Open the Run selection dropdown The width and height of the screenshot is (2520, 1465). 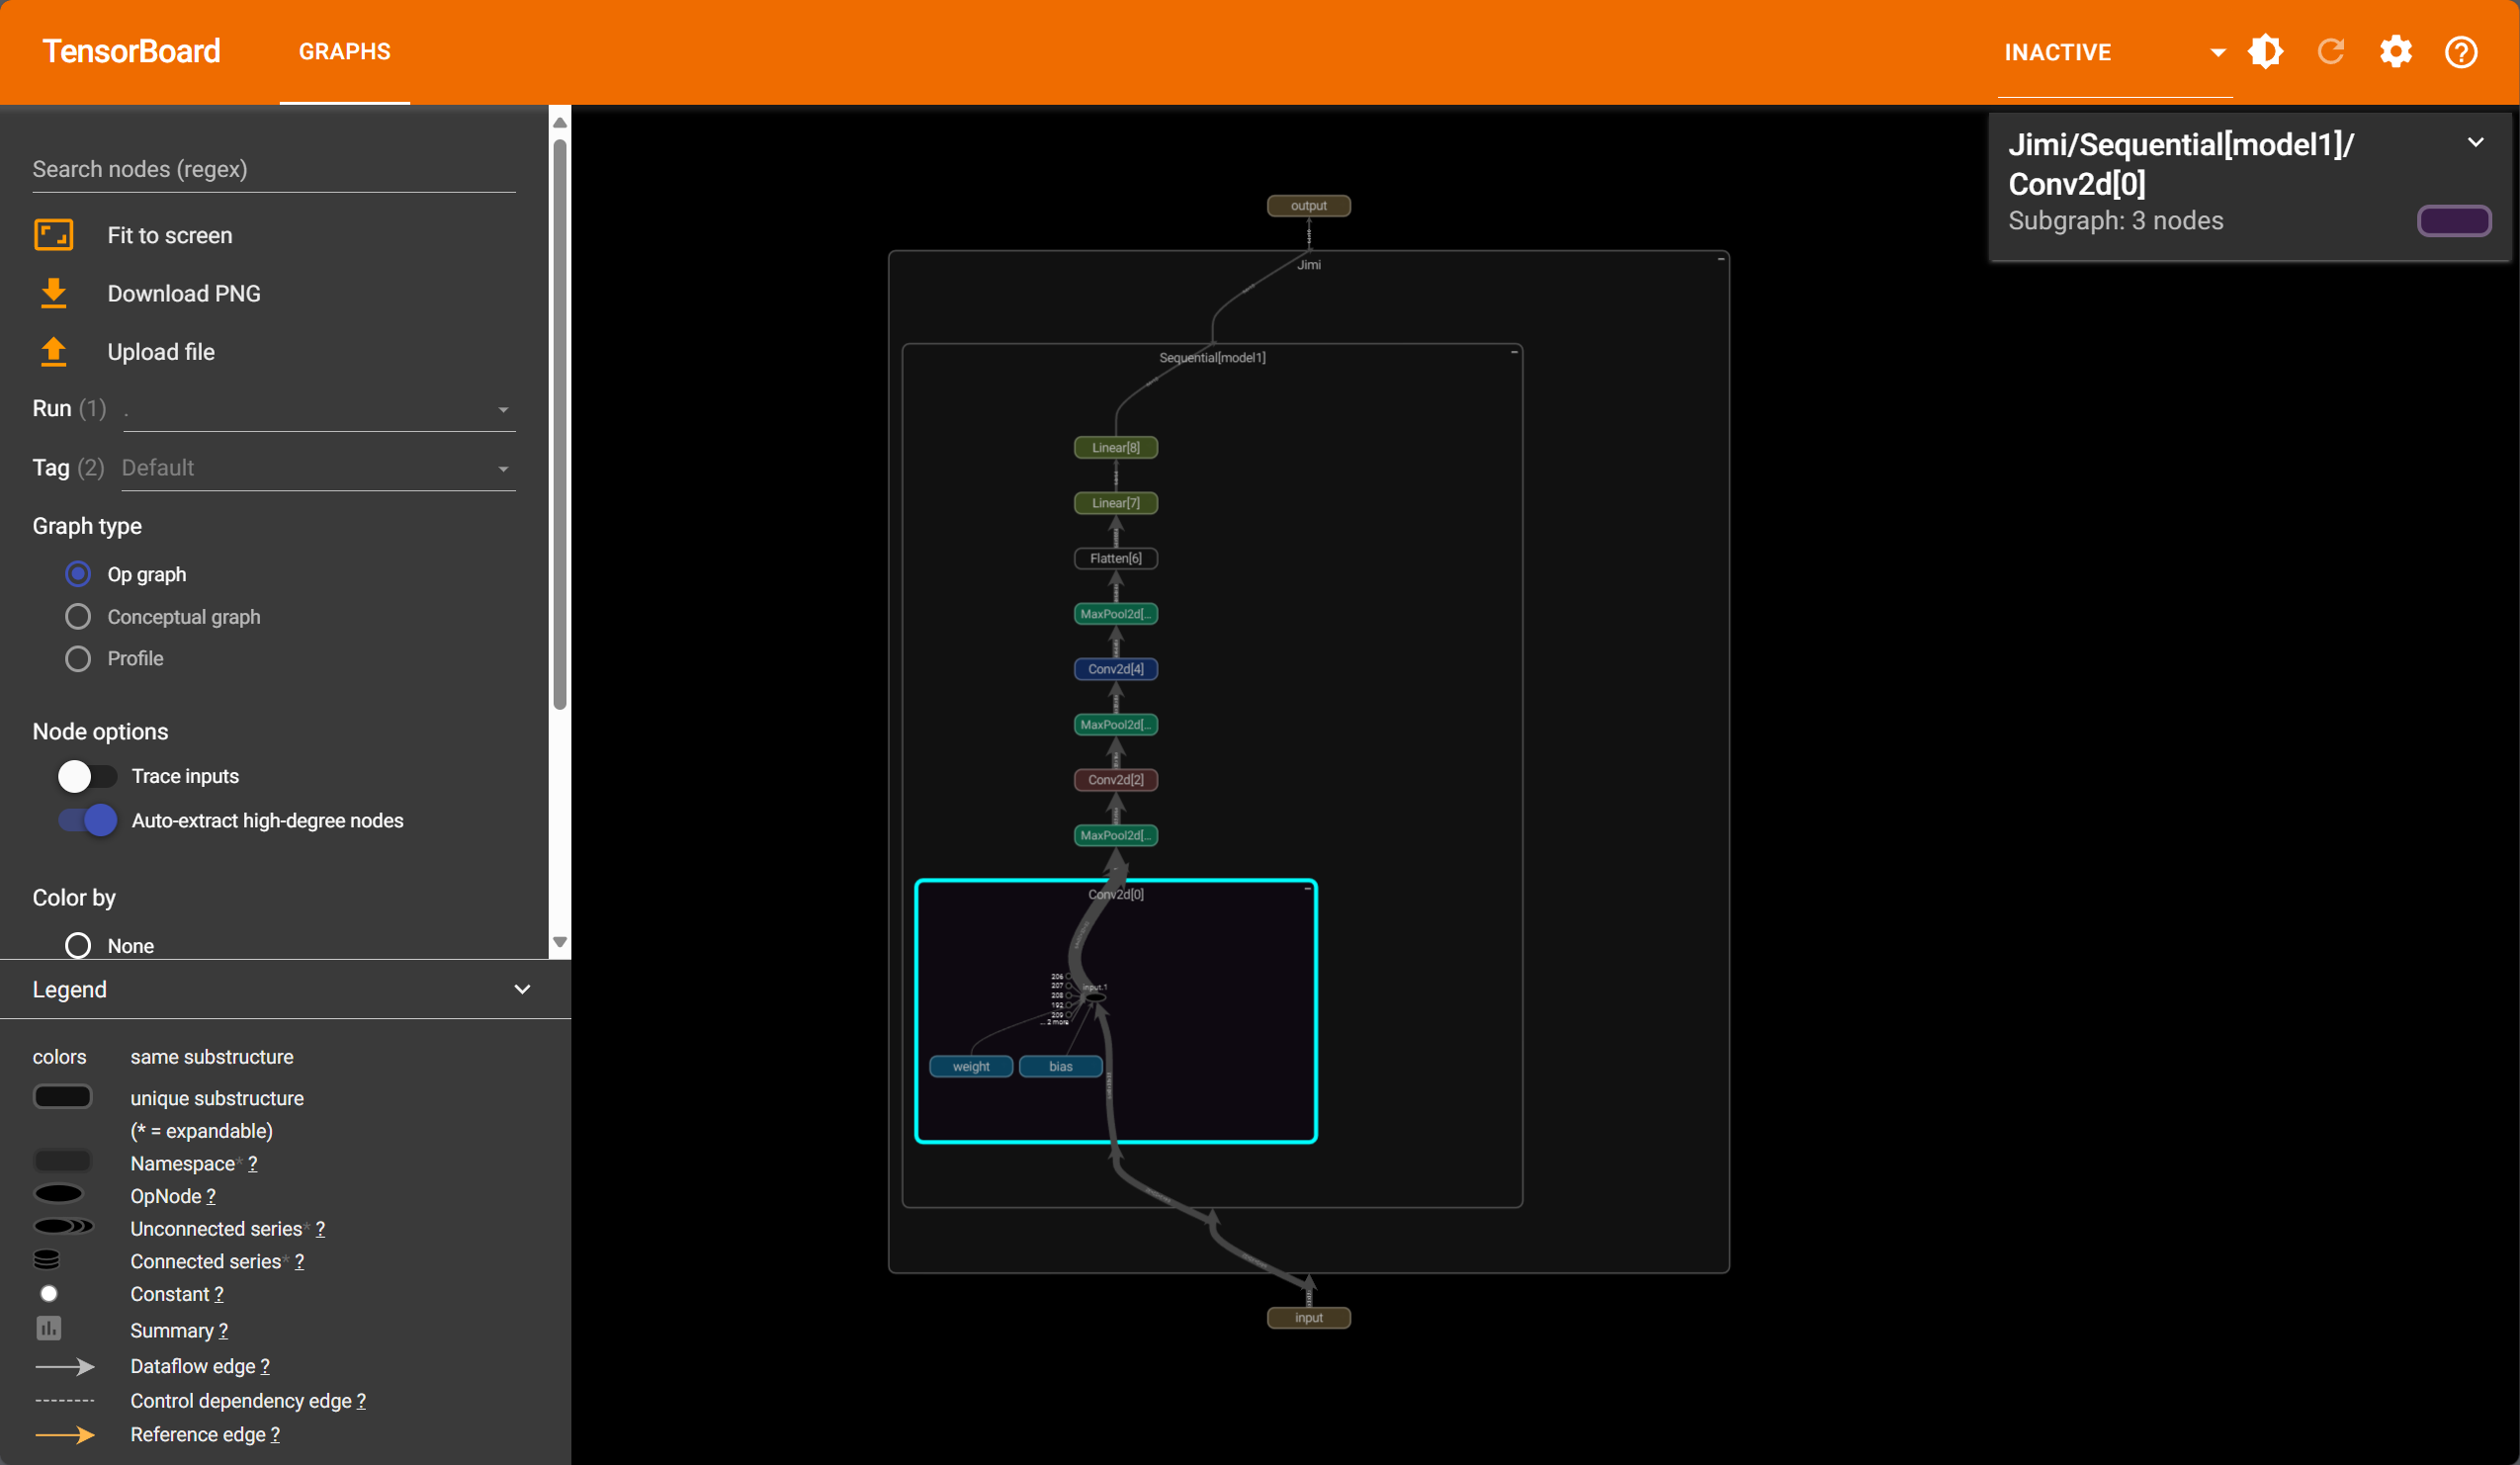pos(318,410)
